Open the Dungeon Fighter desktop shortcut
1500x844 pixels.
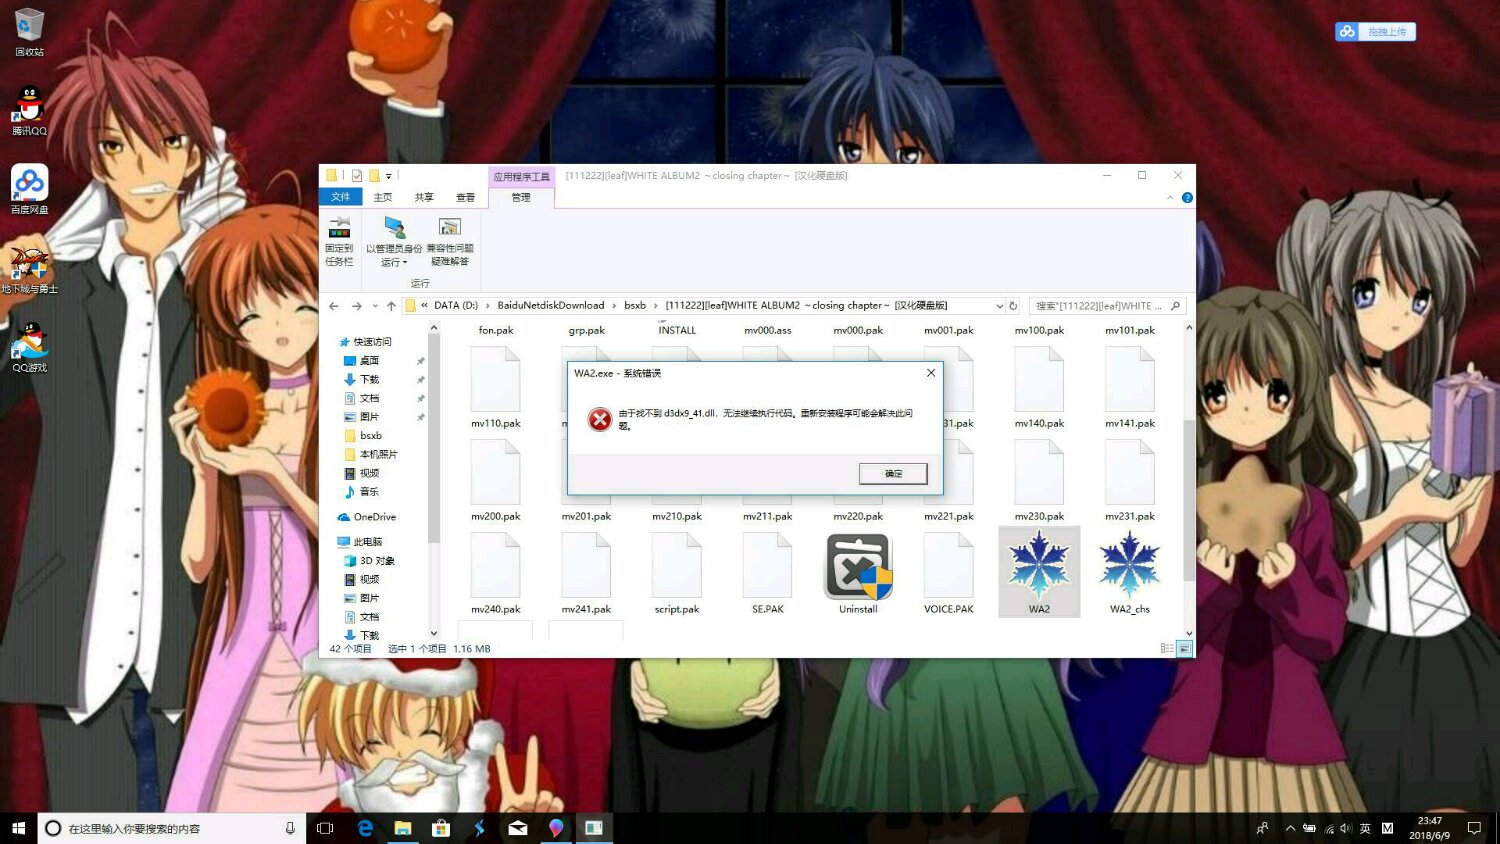29,269
